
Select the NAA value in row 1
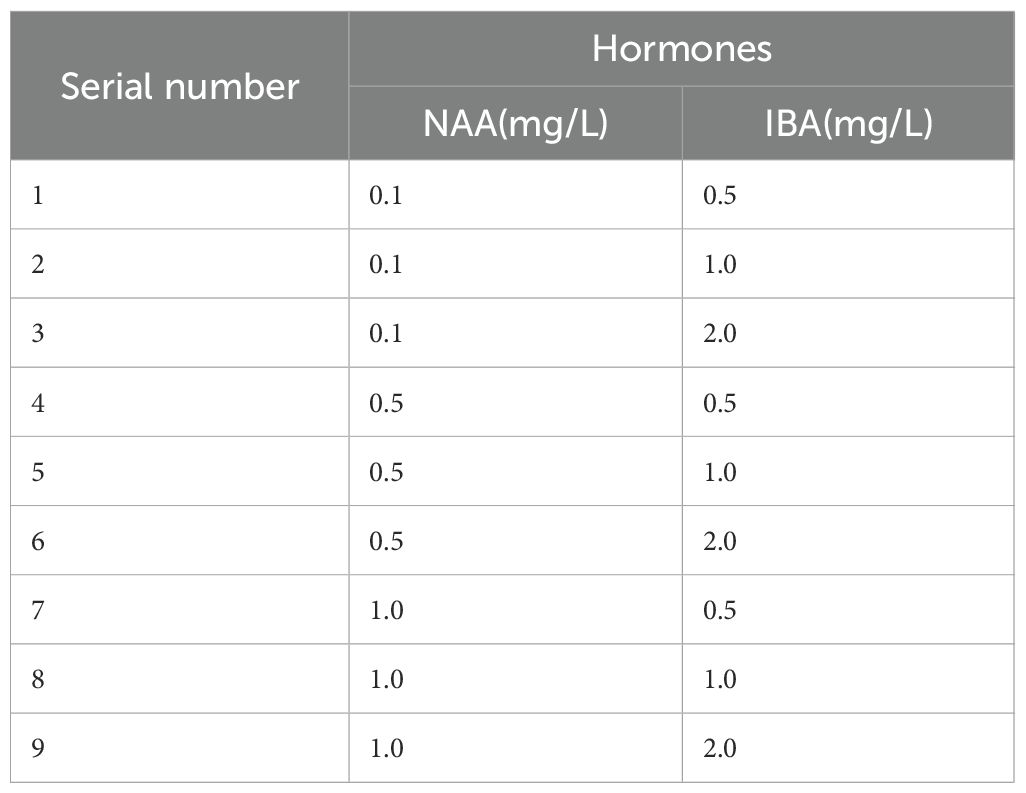click(386, 195)
